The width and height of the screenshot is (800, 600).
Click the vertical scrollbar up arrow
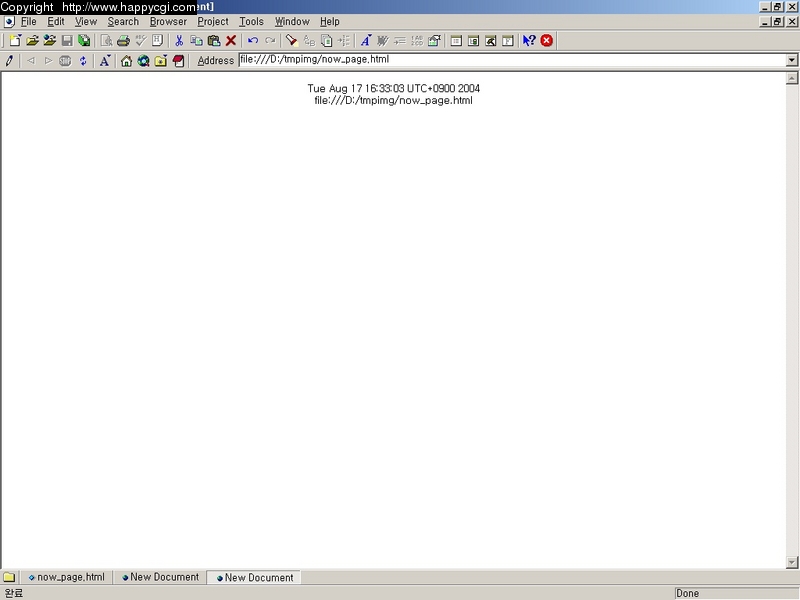coord(792,78)
